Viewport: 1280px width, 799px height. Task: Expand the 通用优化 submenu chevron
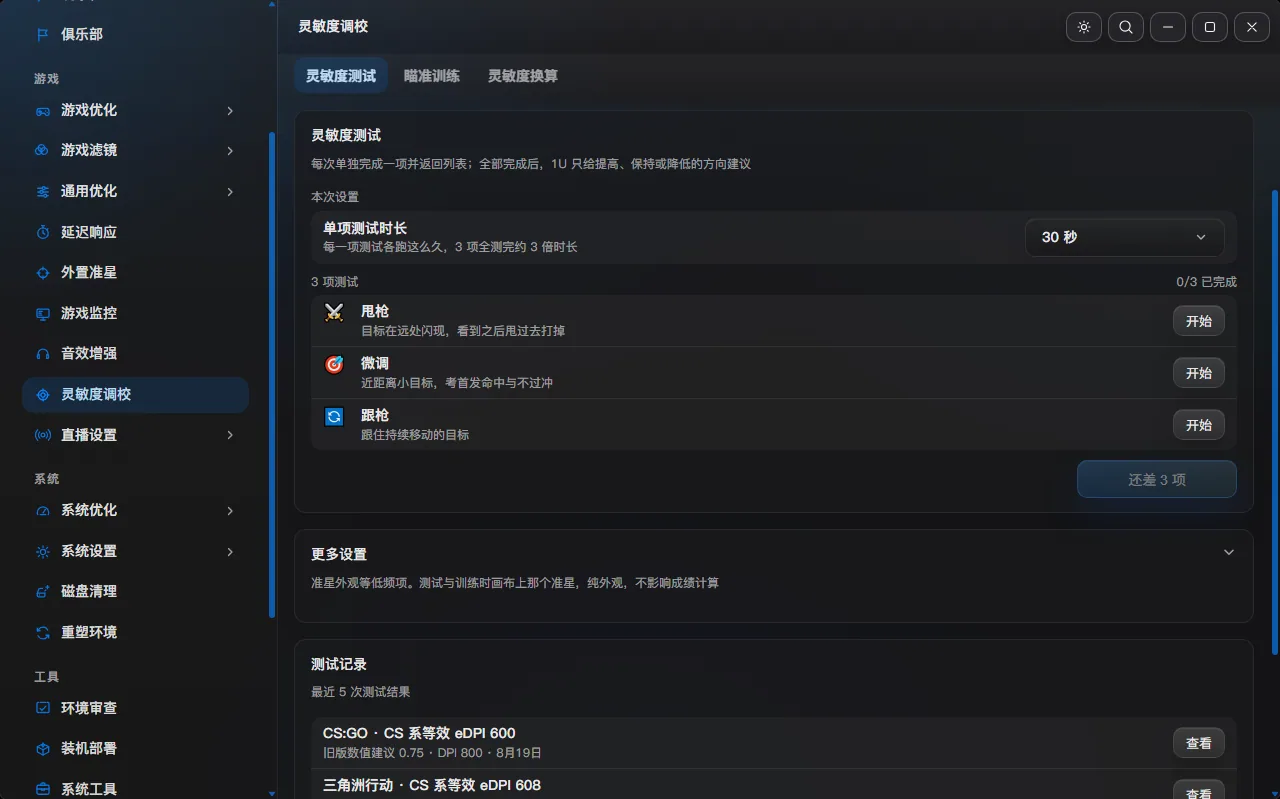[x=230, y=191]
